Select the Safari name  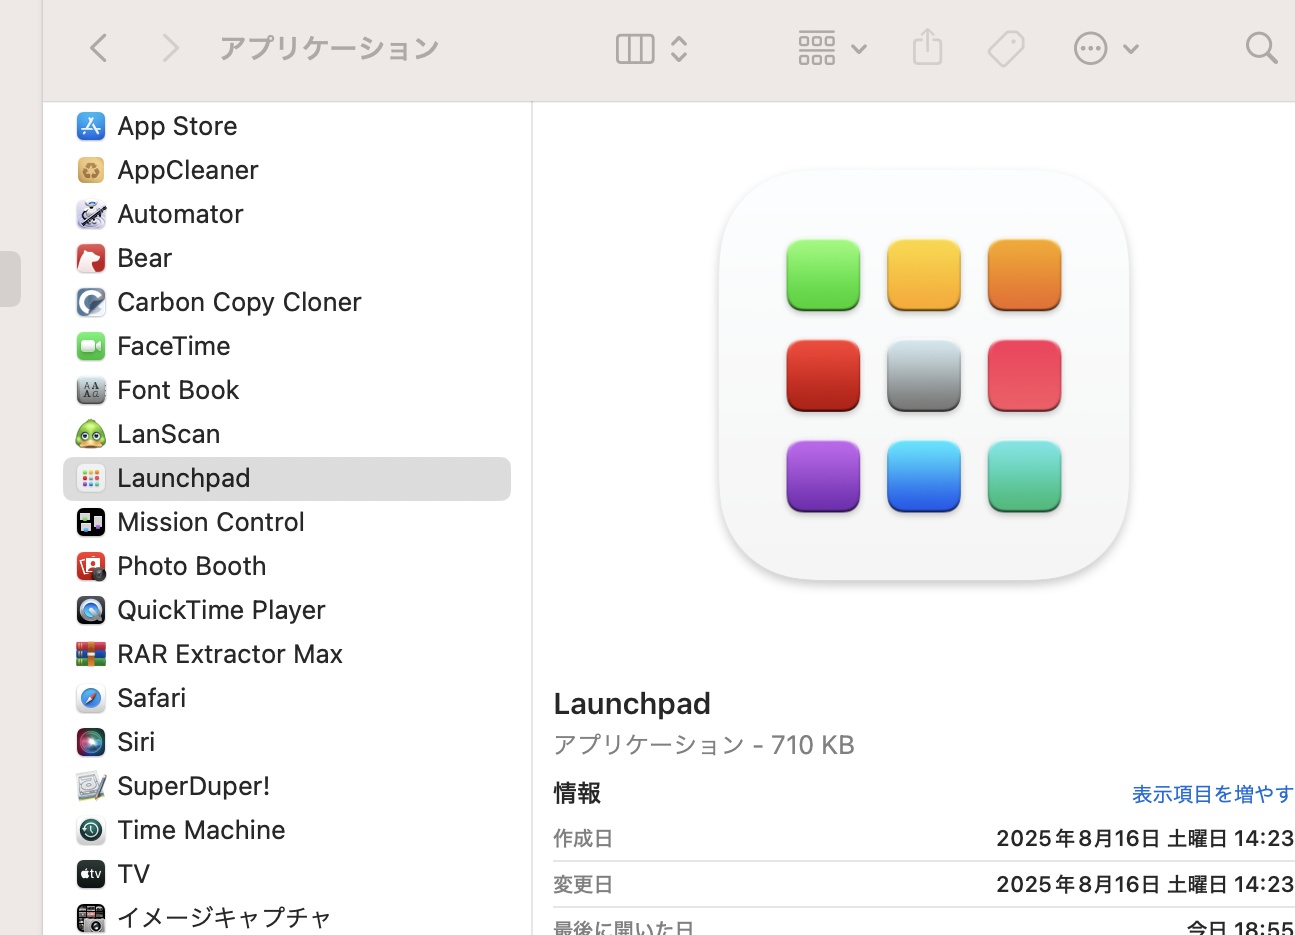[x=152, y=698]
